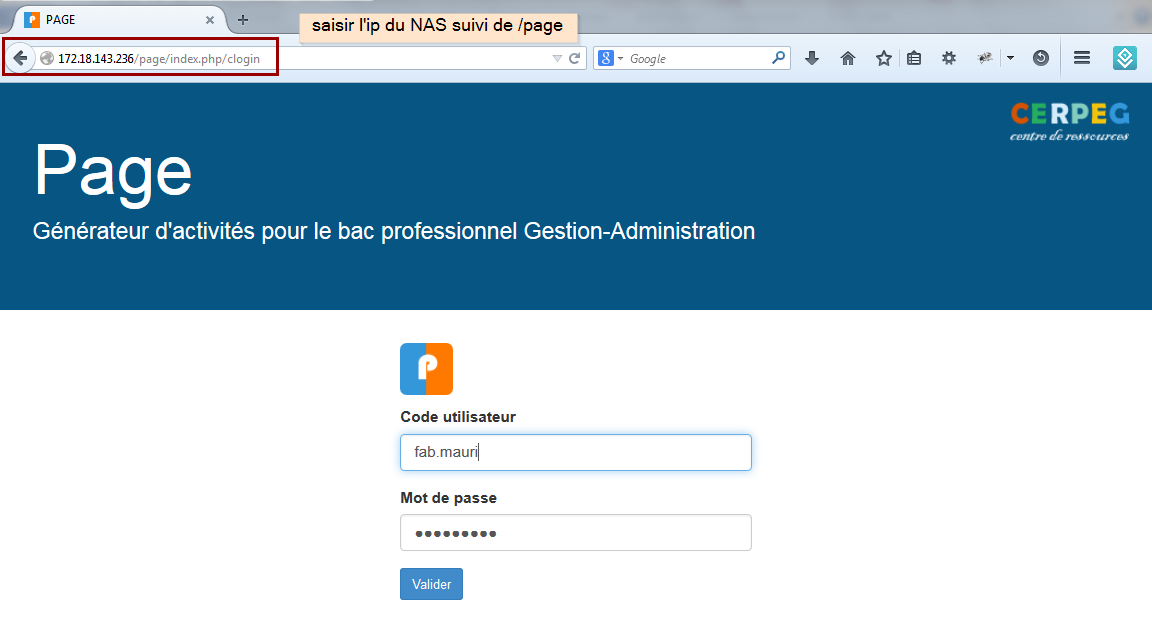Submit the login with the Valider button

click(431, 584)
